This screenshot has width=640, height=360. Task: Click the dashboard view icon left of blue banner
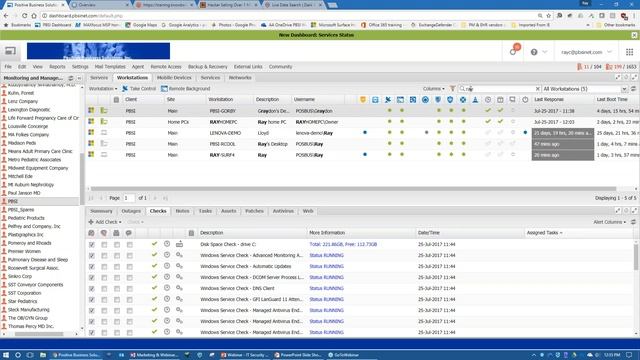[10, 51]
